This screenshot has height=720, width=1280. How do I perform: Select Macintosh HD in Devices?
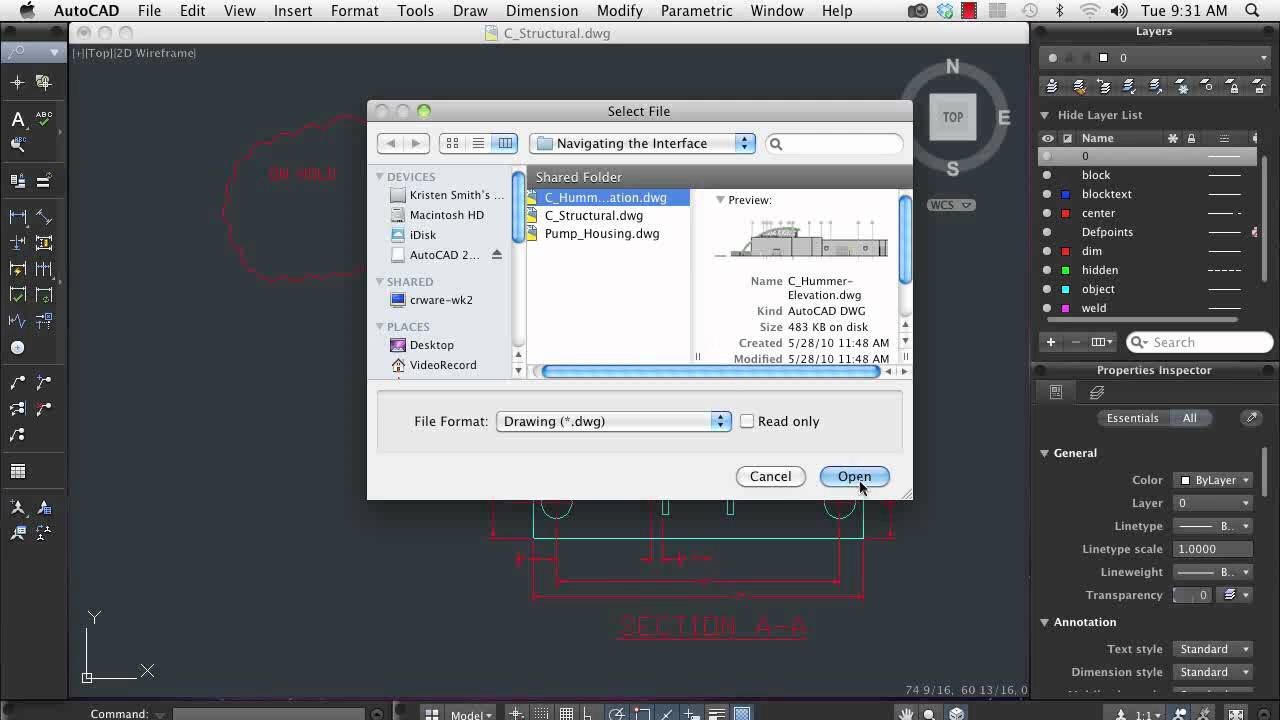[446, 215]
